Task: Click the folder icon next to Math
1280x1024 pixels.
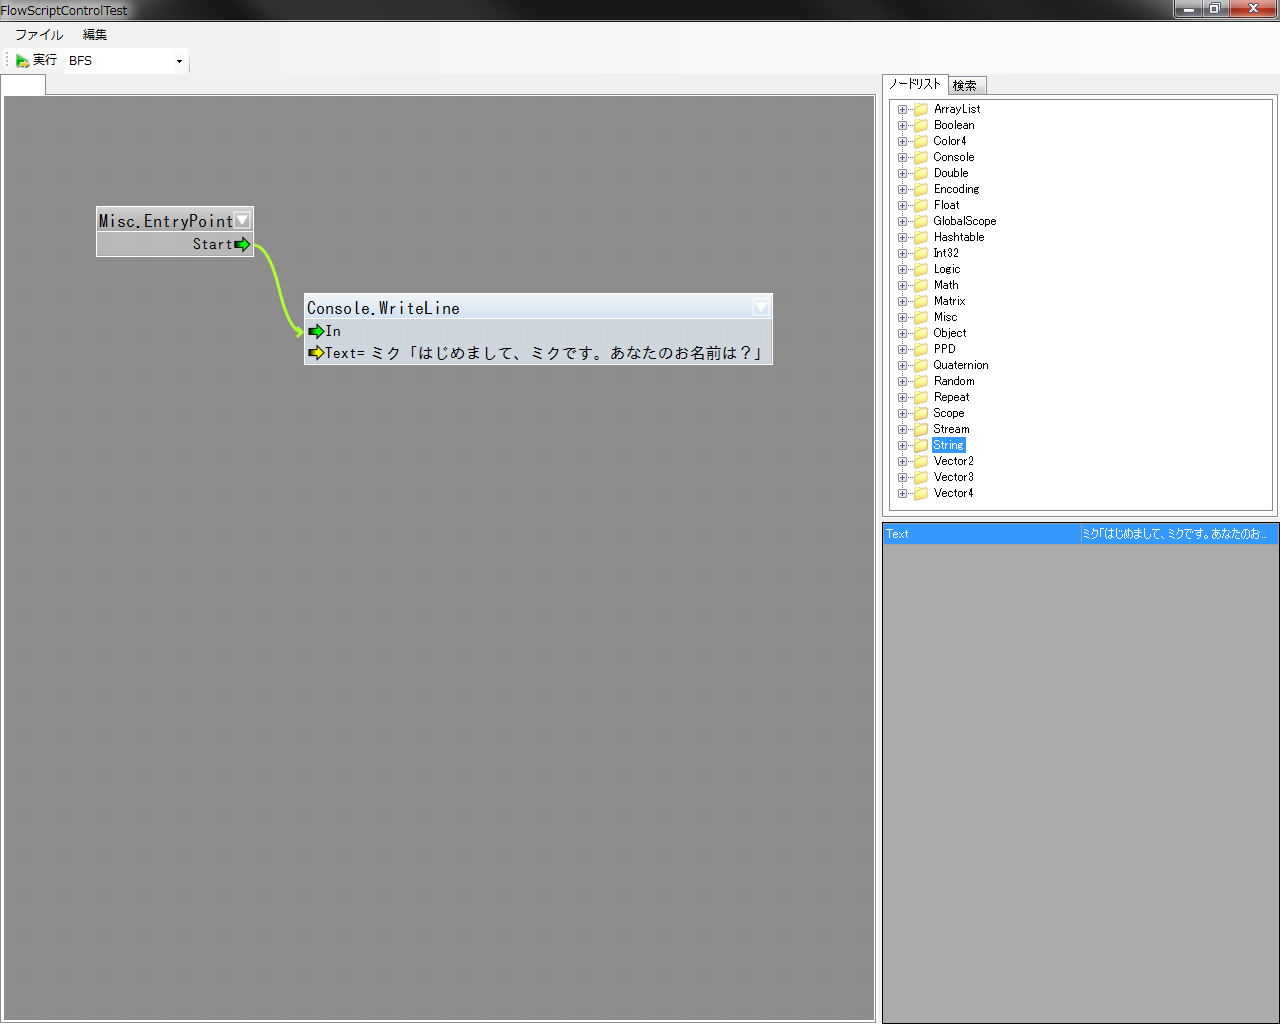Action: point(921,285)
